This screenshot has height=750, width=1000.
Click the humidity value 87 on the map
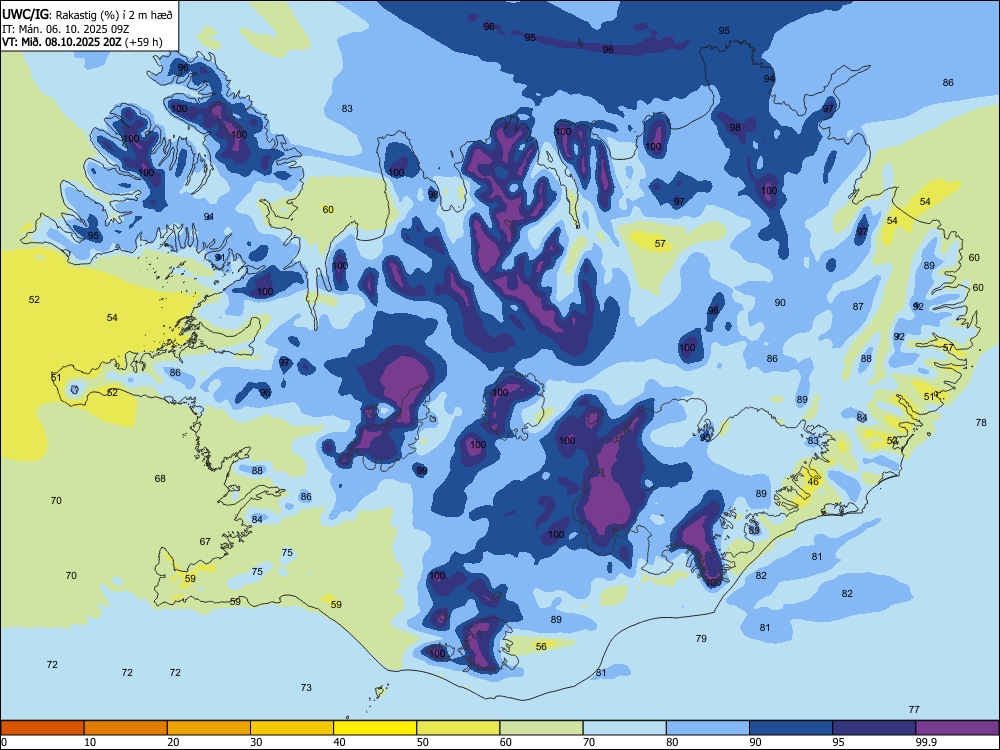858,307
